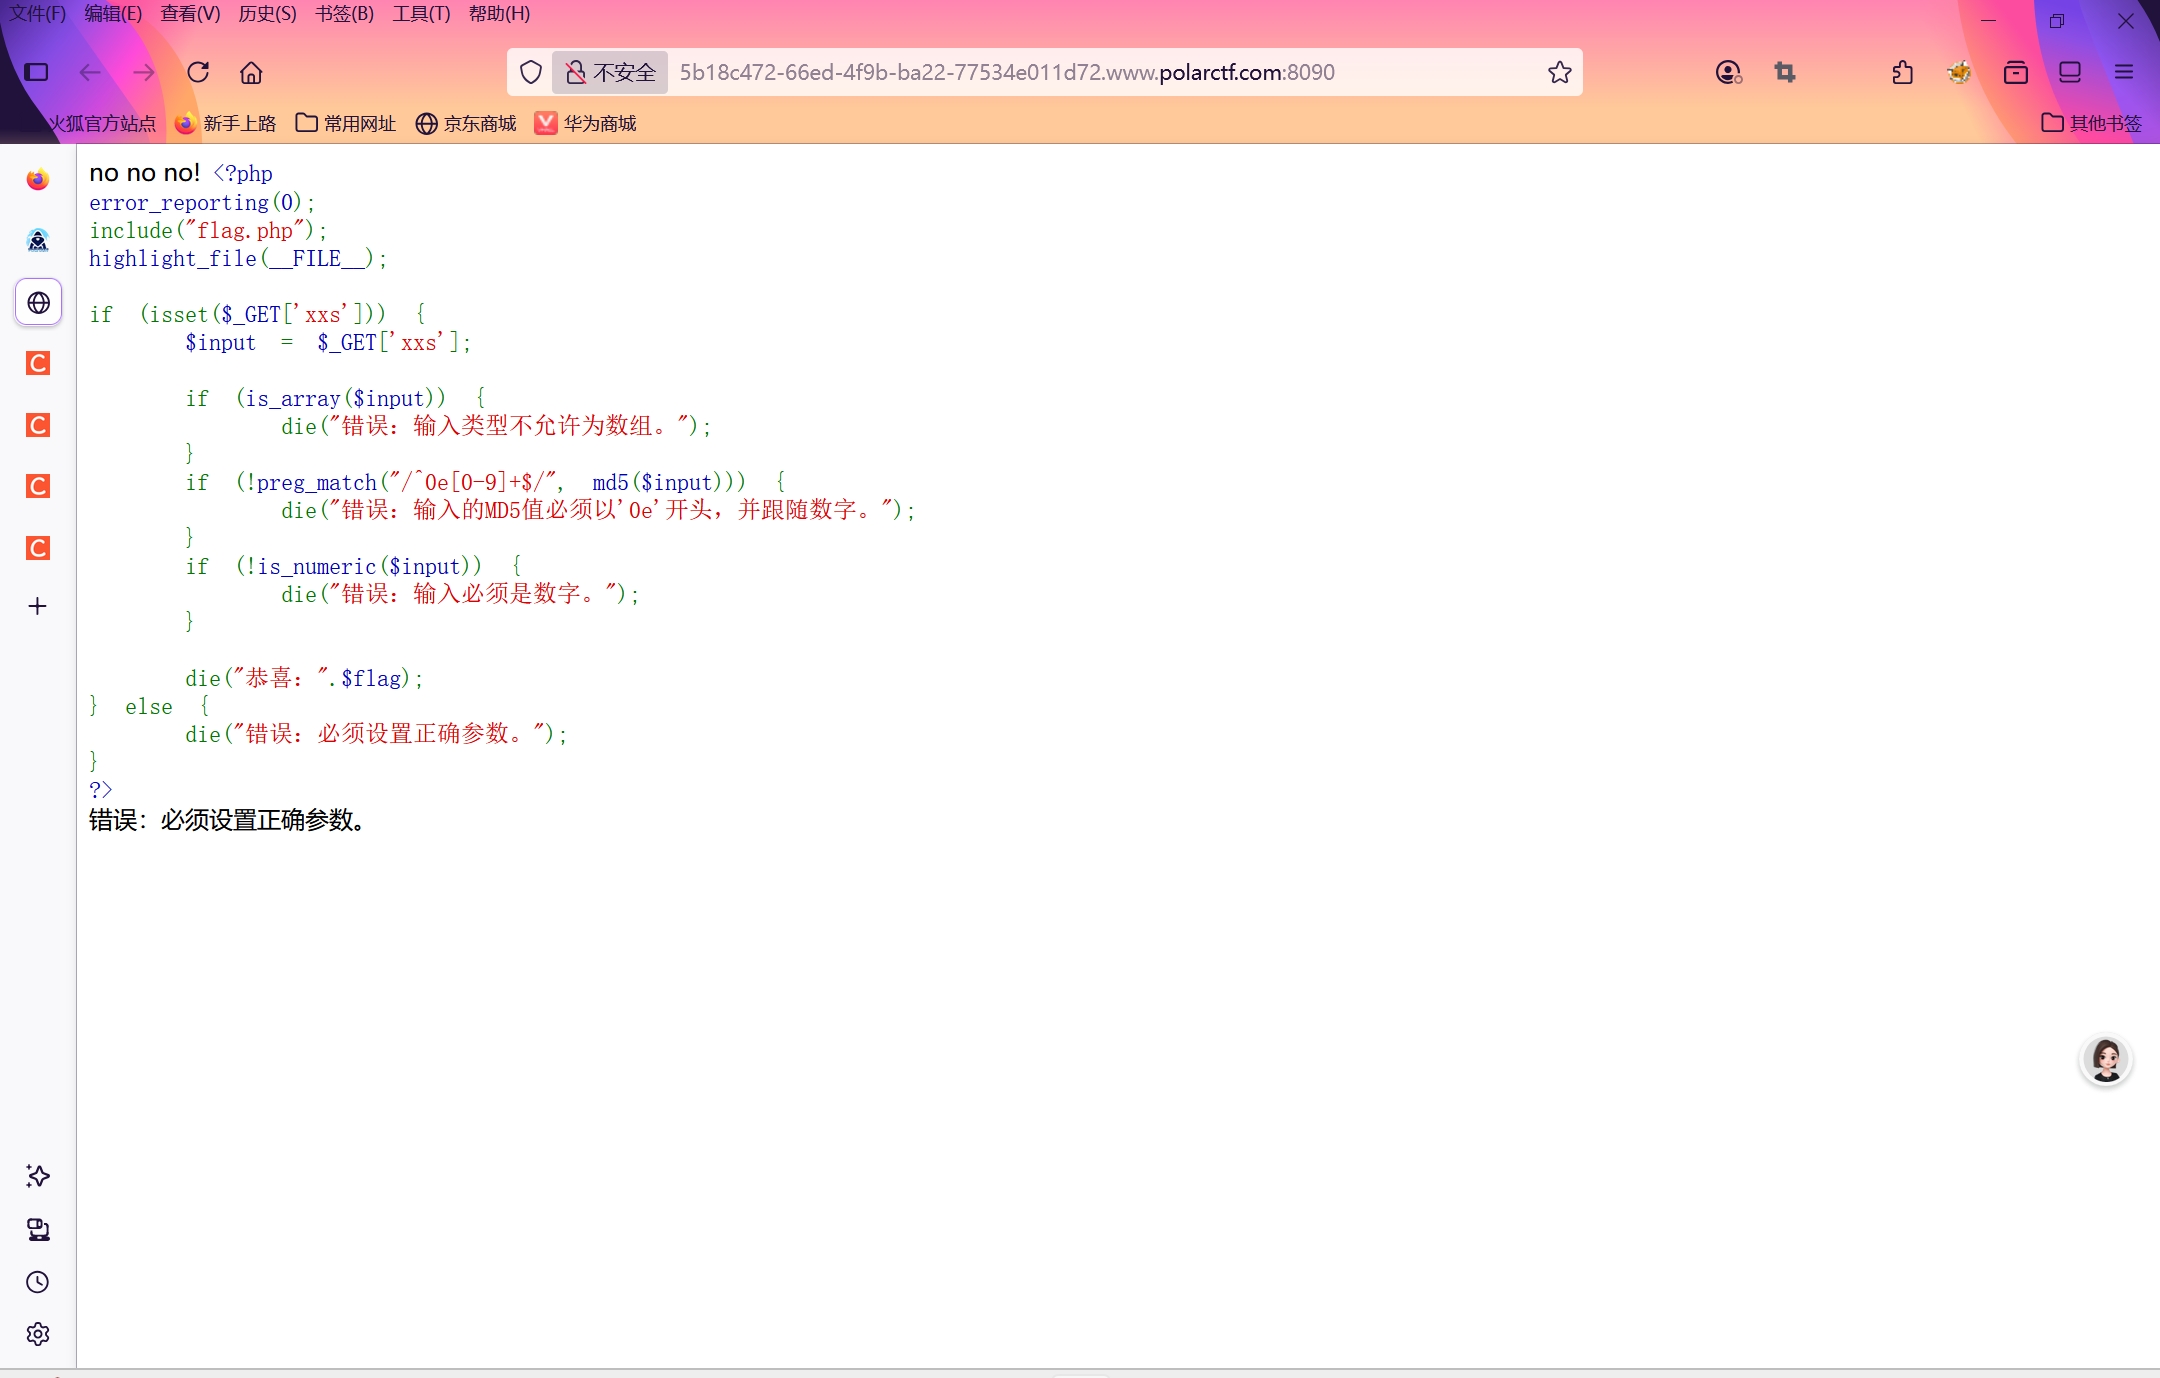Open the 工具(T) menu
The height and width of the screenshot is (1378, 2160).
421,14
